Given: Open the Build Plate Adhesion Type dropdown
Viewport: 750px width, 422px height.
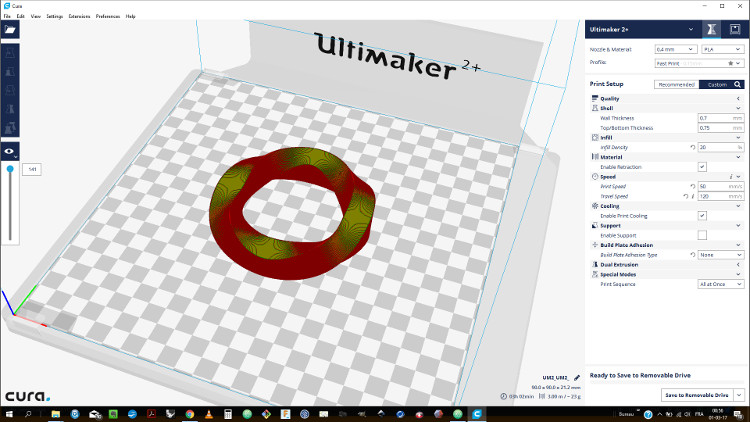Looking at the screenshot, I should pyautogui.click(x=721, y=255).
